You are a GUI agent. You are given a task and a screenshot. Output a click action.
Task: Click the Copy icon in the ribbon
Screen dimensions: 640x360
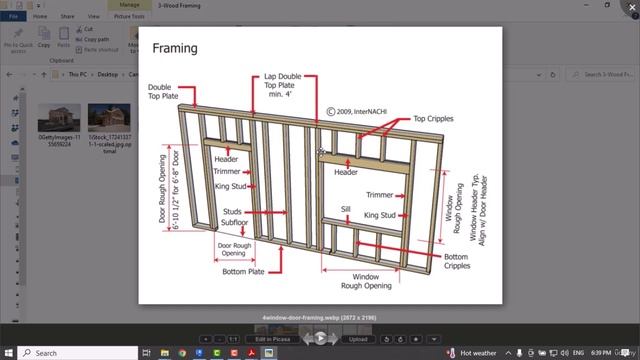point(44,37)
